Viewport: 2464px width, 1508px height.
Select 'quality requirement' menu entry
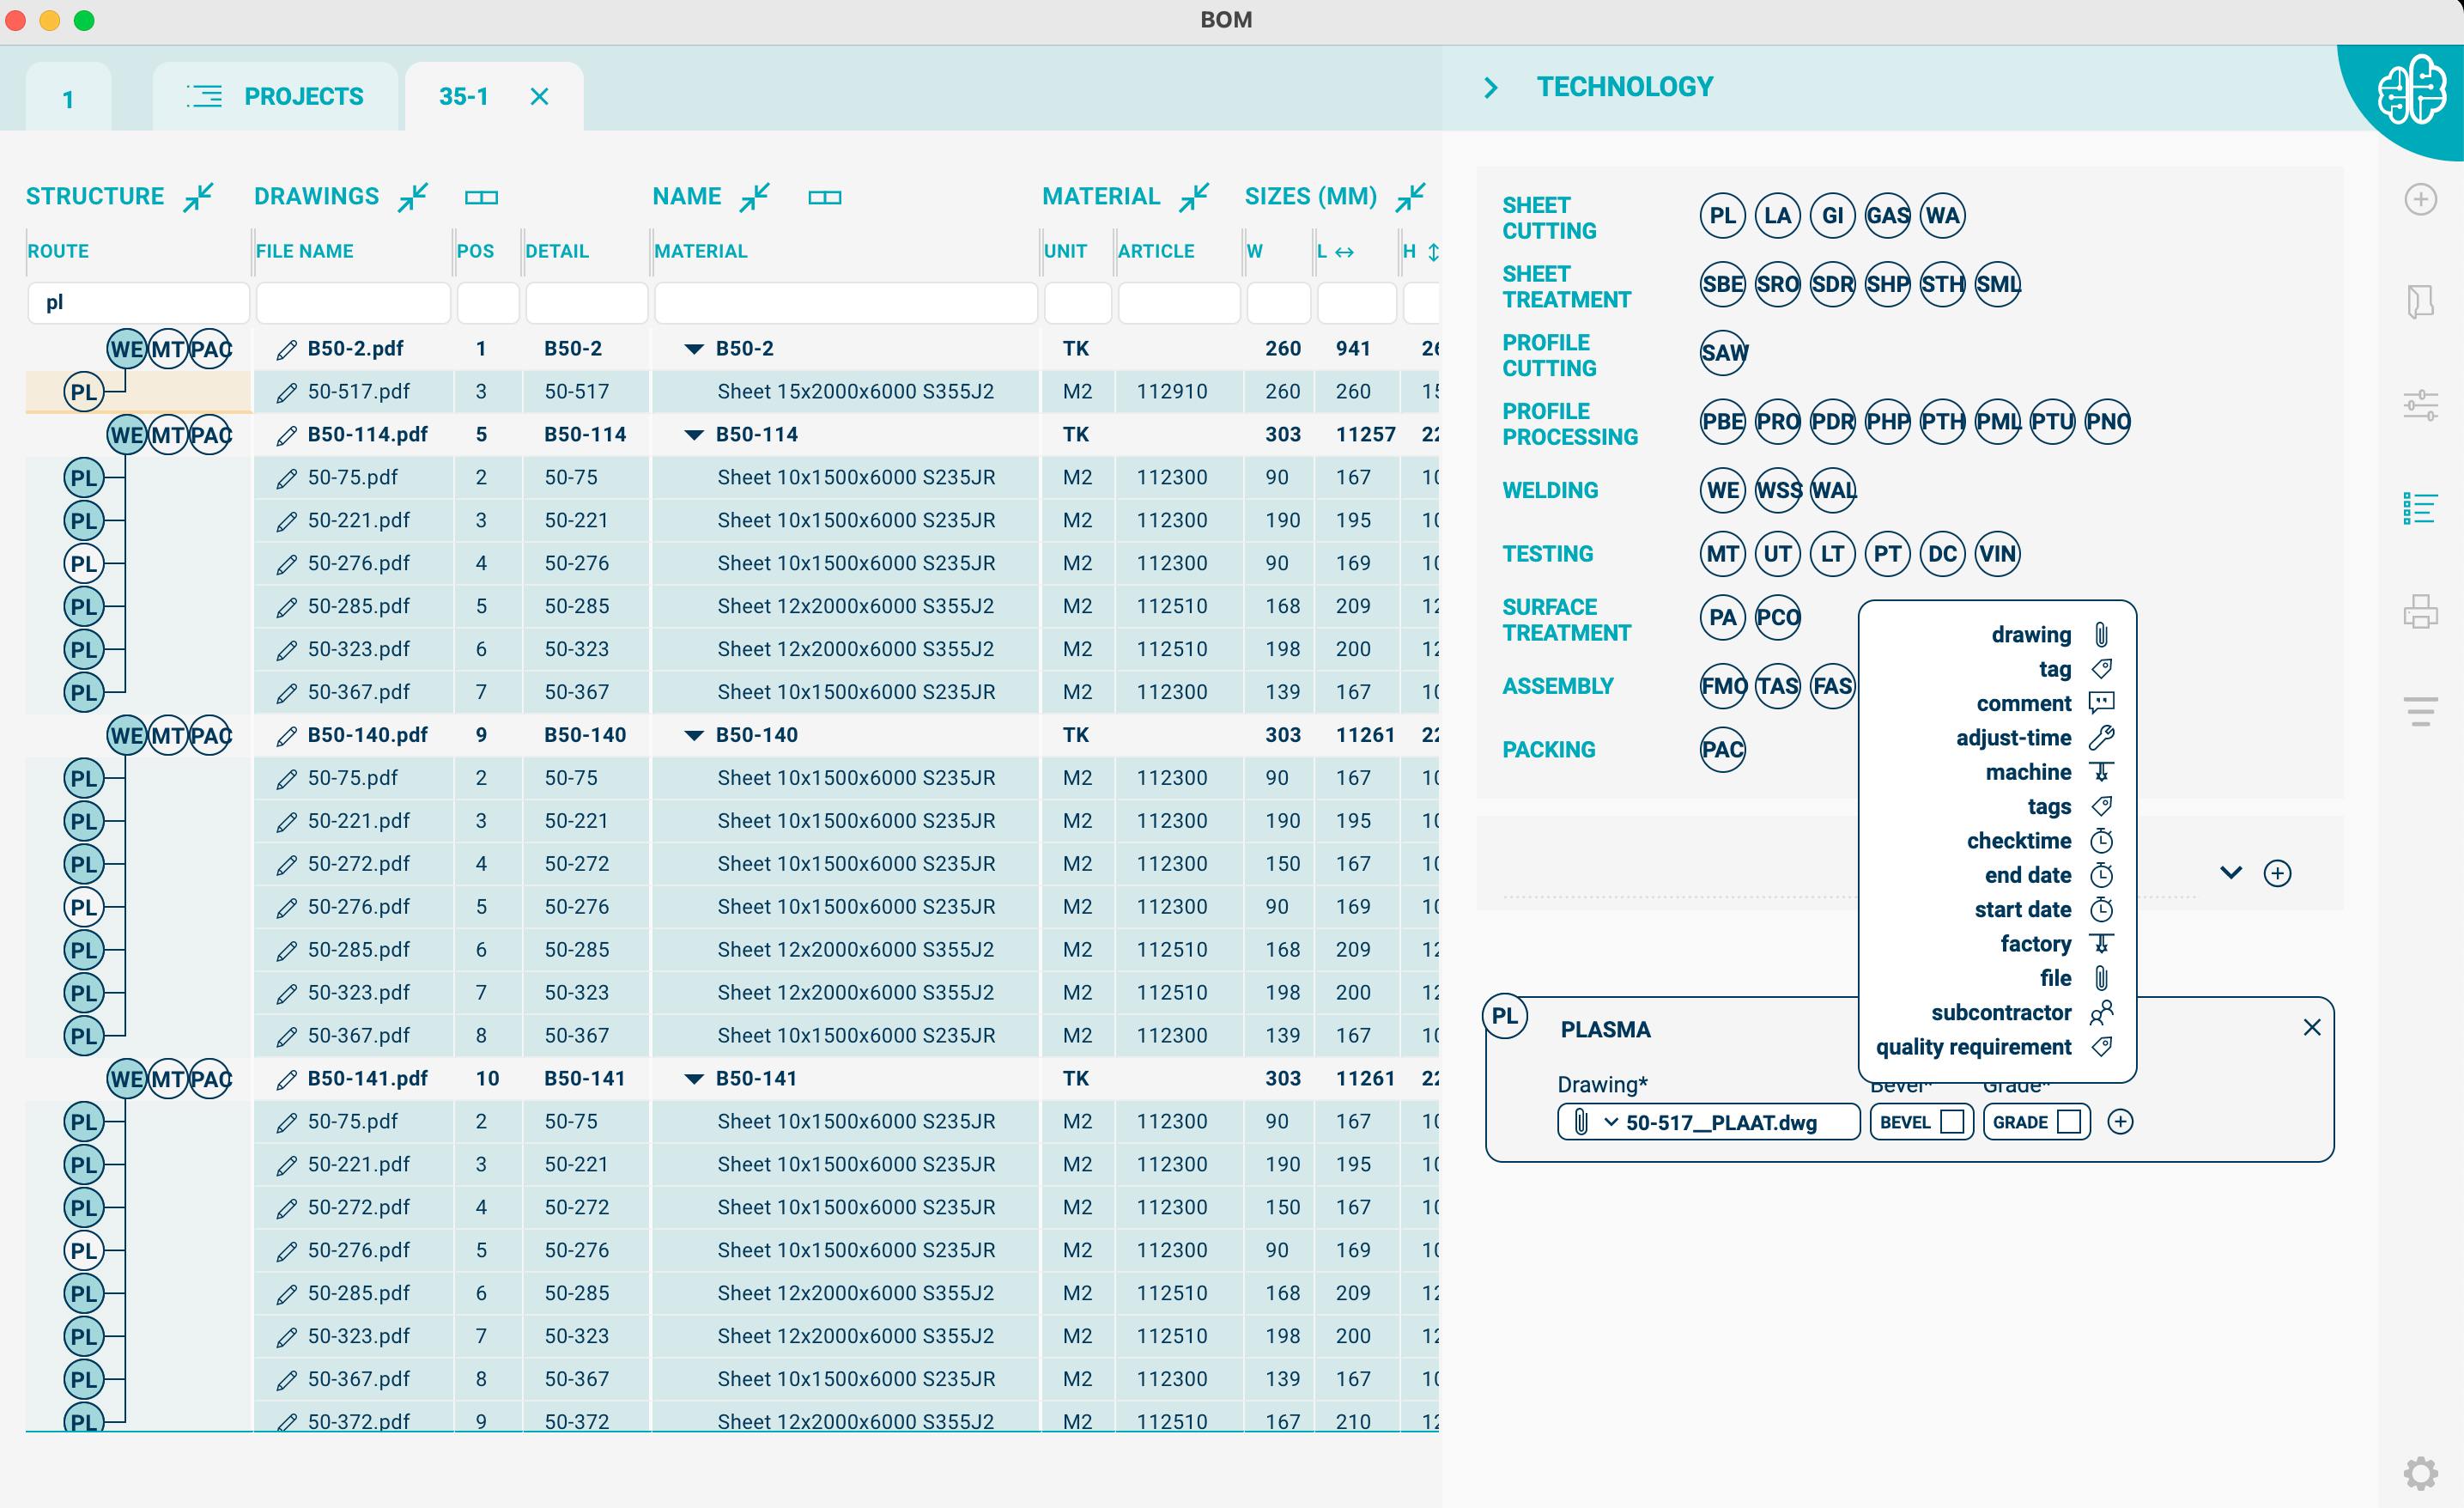coord(1994,1047)
